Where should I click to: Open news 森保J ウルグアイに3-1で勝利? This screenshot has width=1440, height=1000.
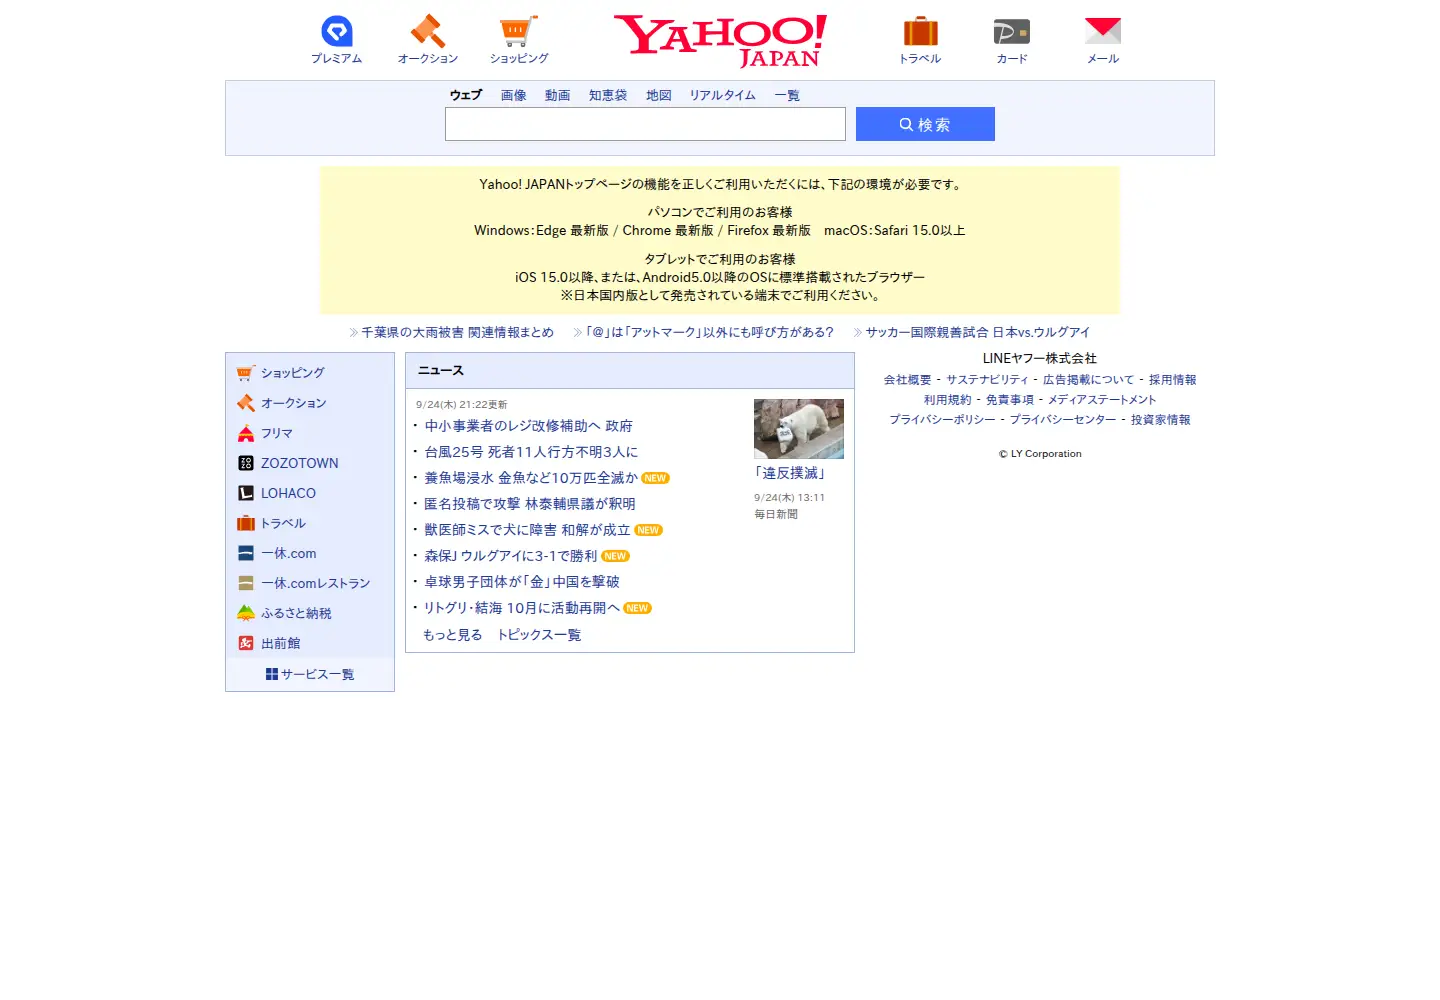point(511,556)
